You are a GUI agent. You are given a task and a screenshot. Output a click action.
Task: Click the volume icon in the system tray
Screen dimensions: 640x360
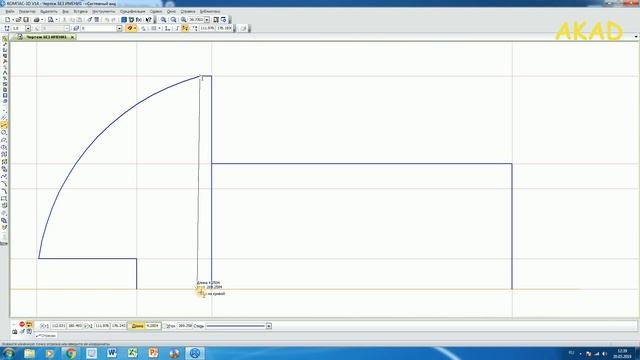604,353
